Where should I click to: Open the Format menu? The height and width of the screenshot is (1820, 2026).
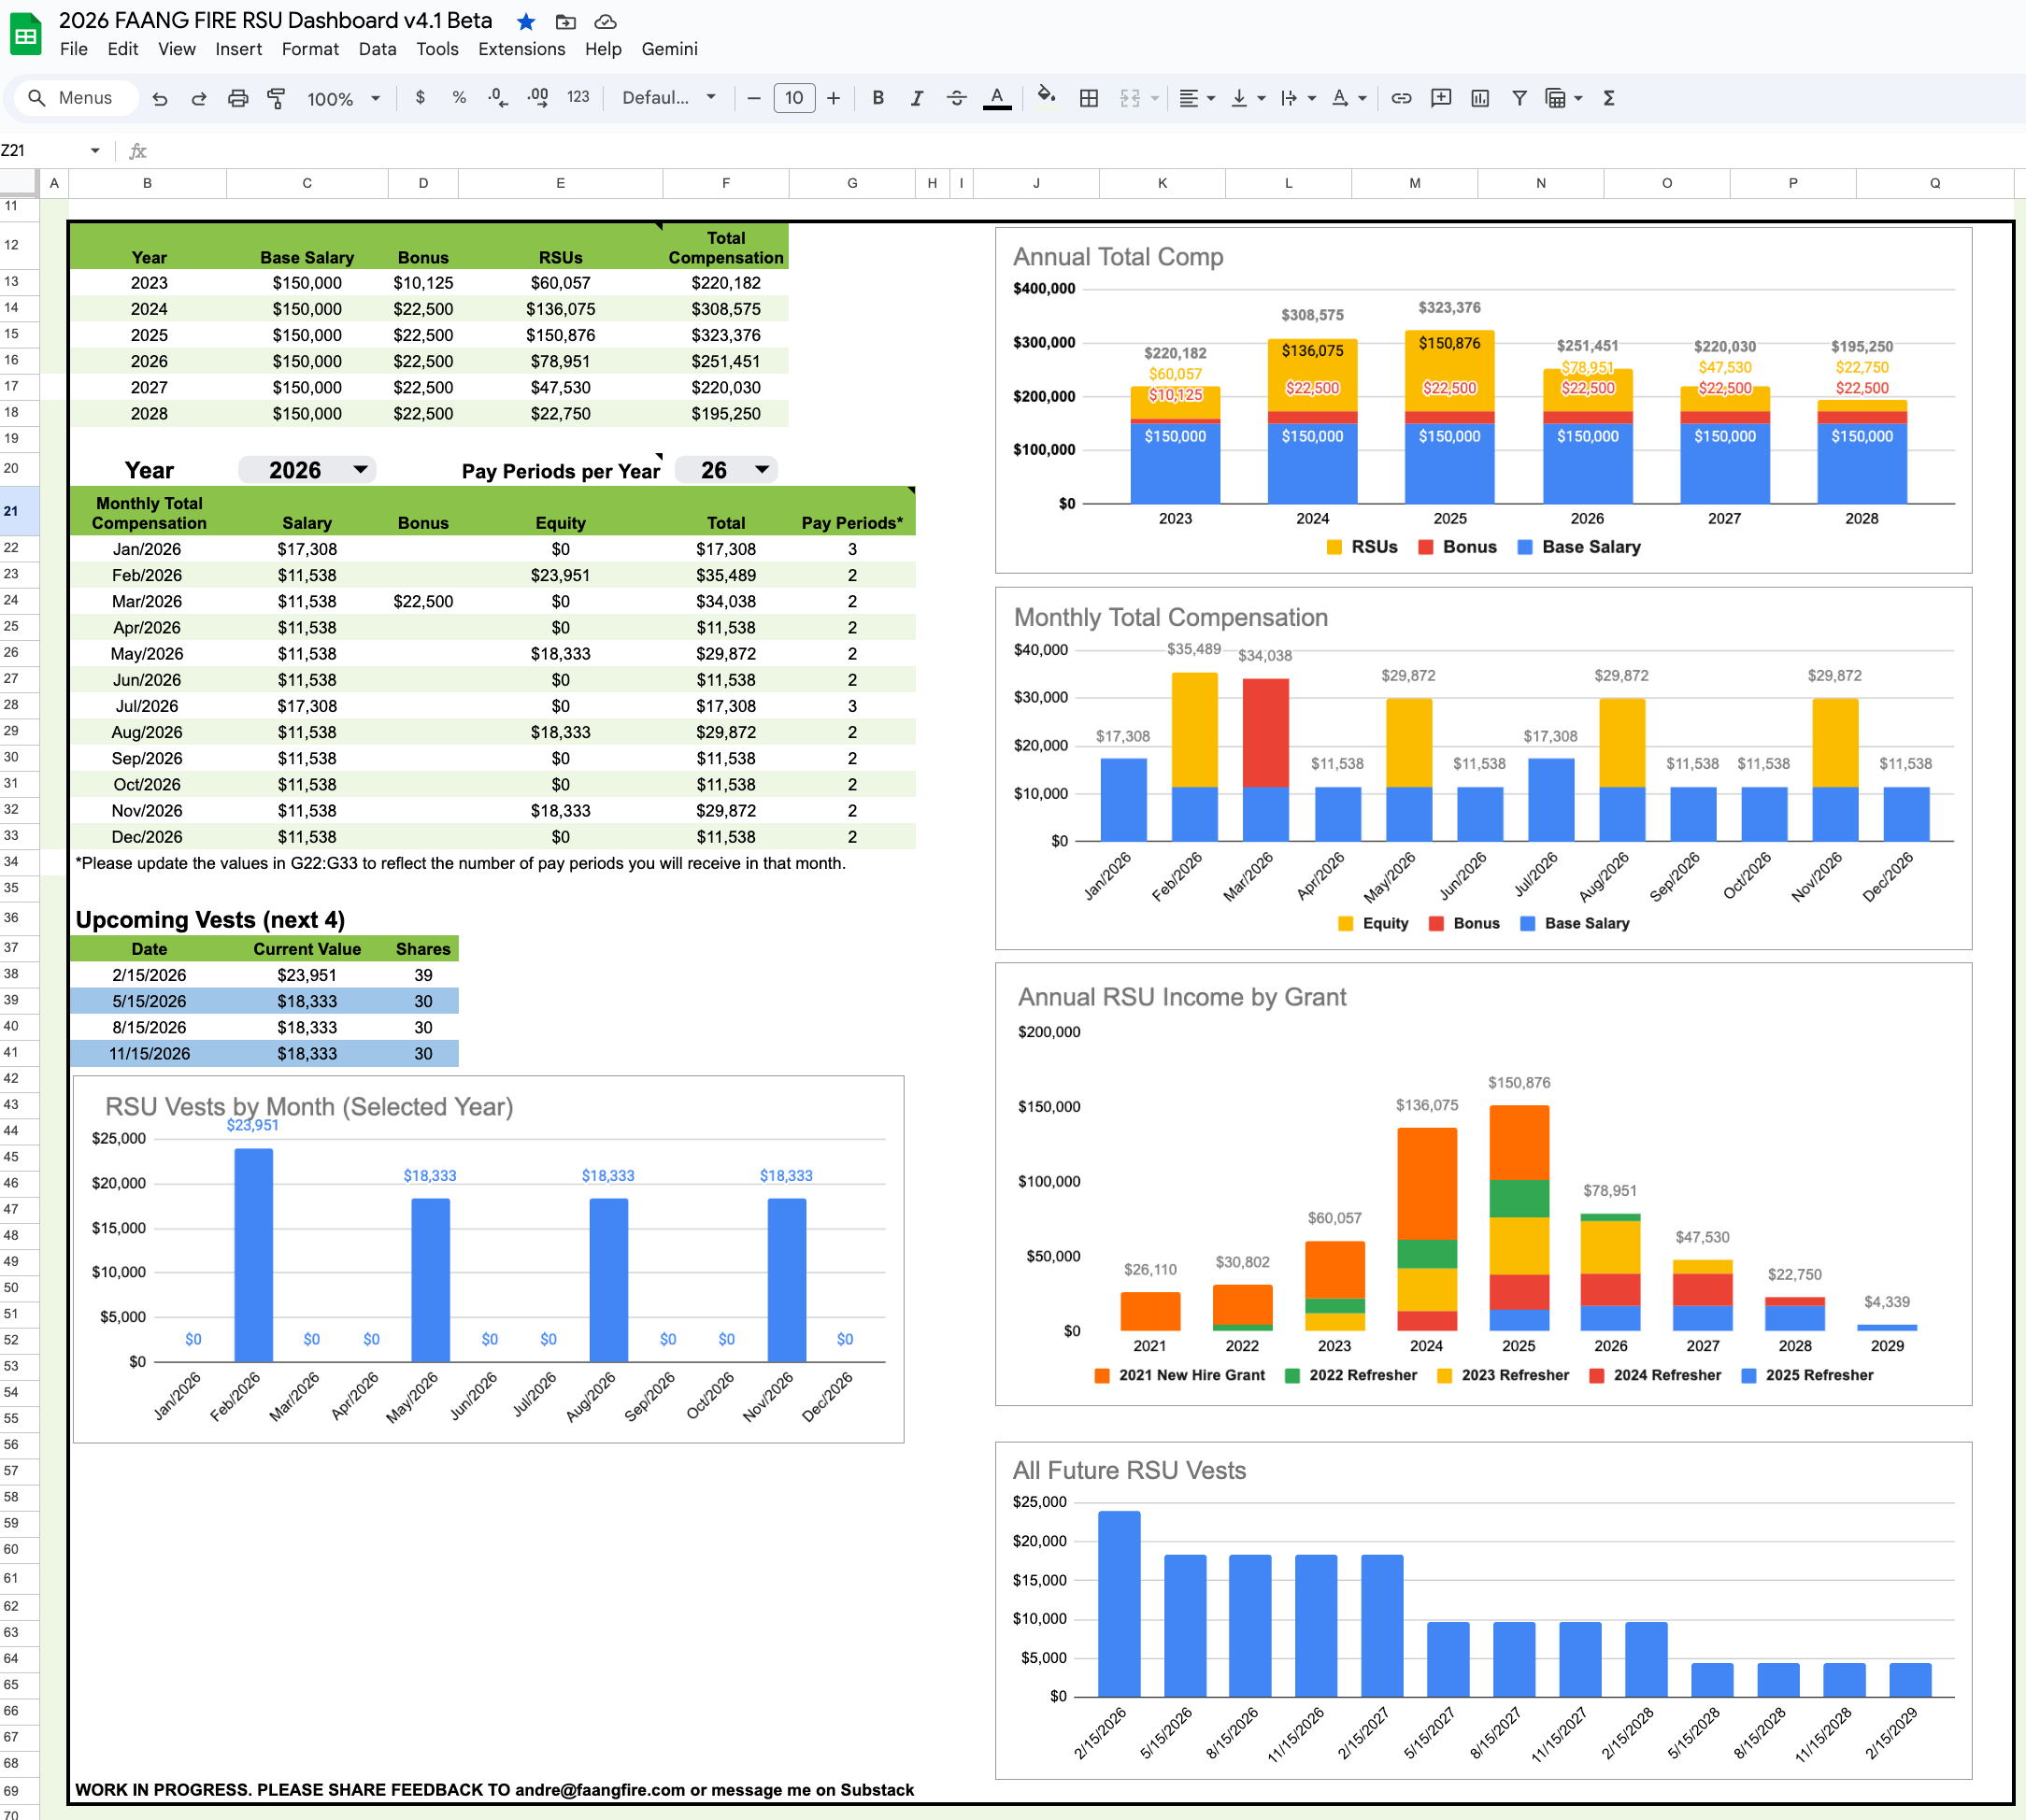tap(310, 49)
